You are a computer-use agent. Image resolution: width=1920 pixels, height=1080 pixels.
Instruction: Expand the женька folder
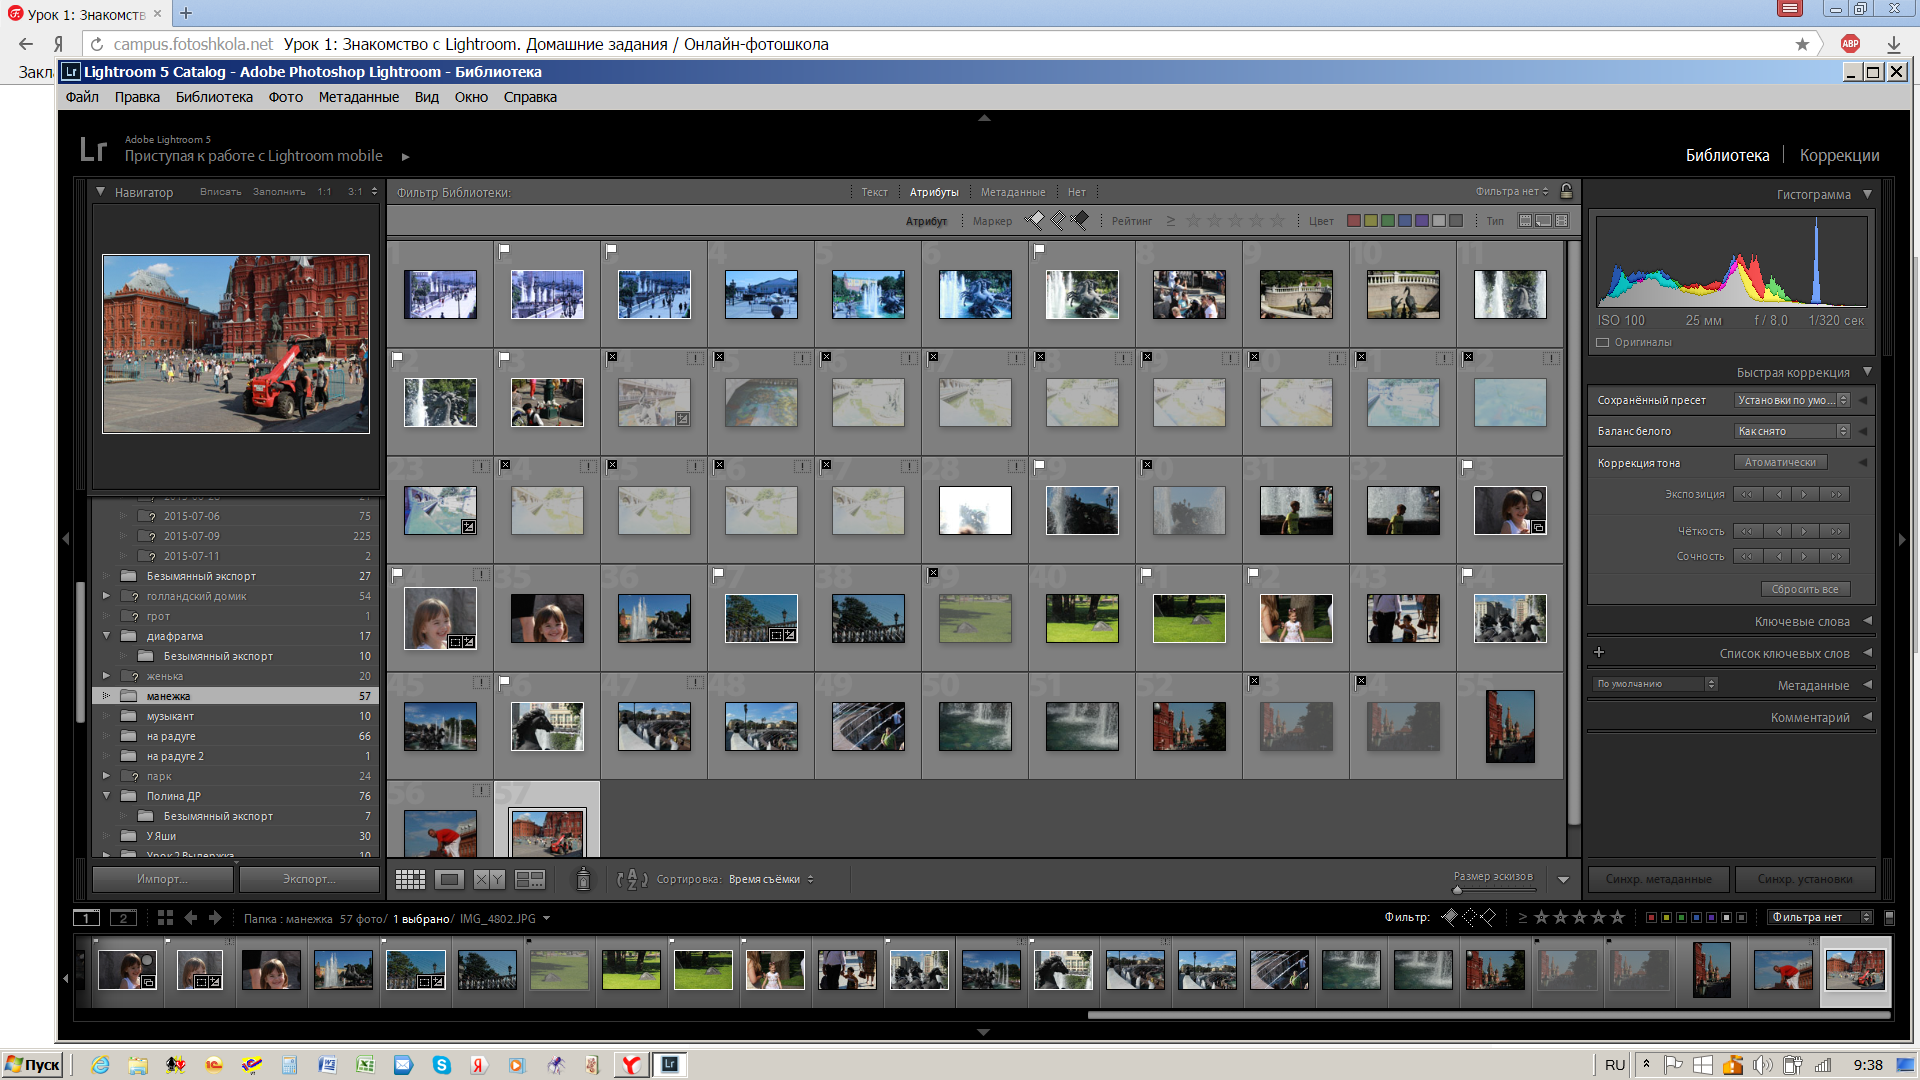[x=106, y=676]
